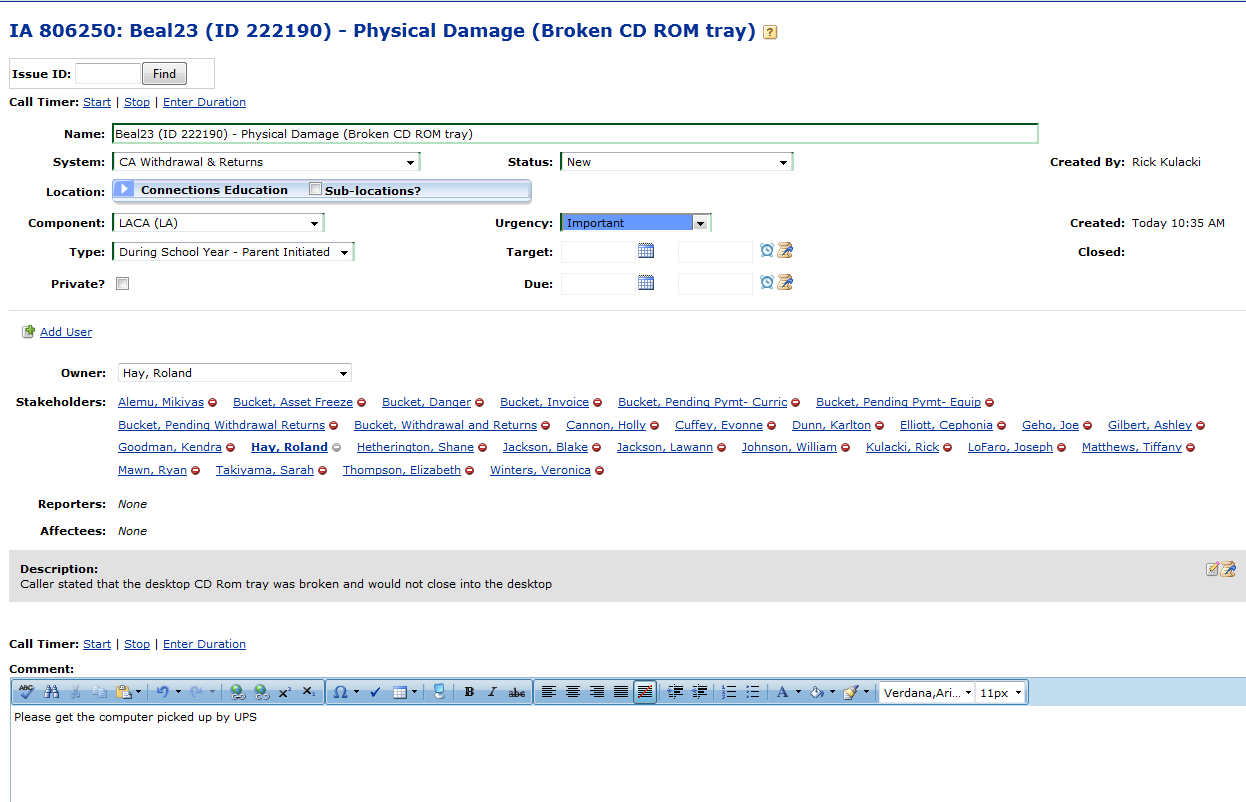The width and height of the screenshot is (1246, 802).
Task: Open the Owner dropdown showing Hay, Roland
Action: click(x=234, y=373)
